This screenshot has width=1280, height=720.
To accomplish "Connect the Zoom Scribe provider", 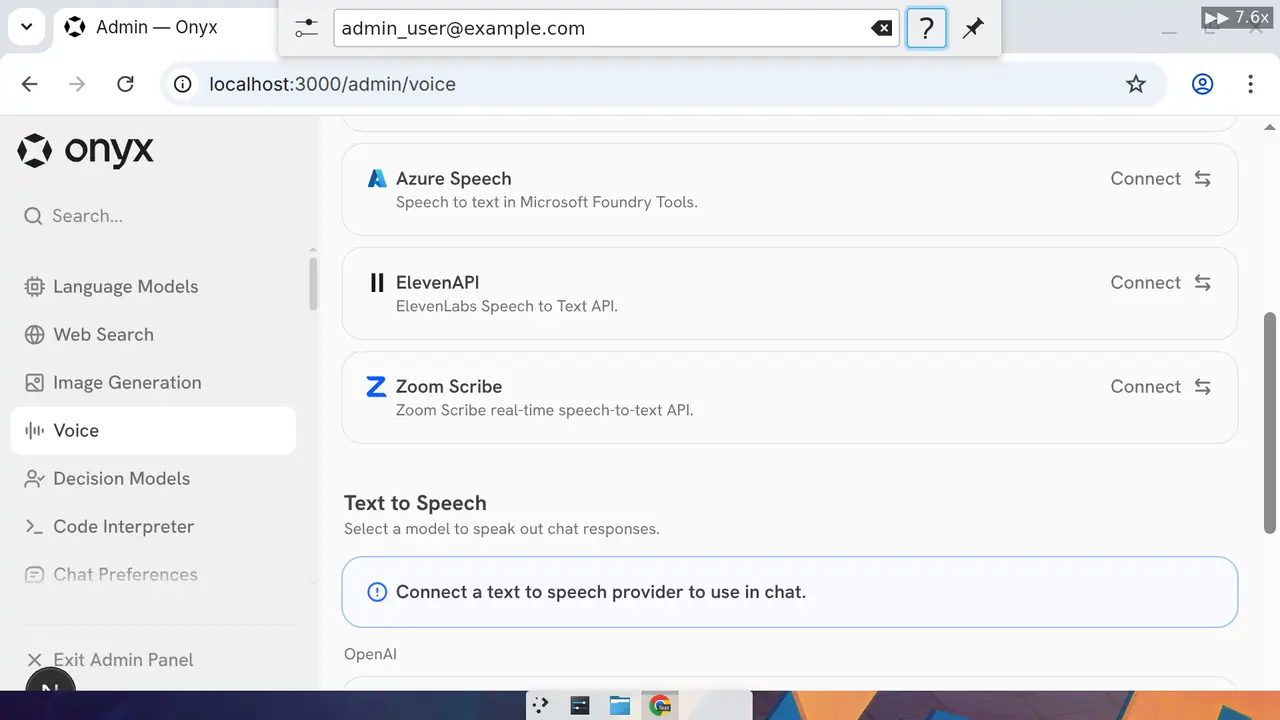I will 1161,386.
